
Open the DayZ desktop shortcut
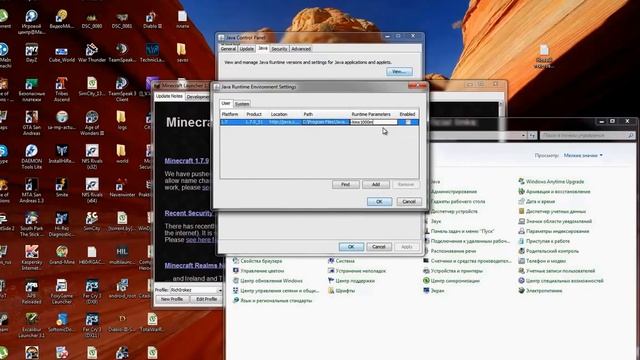click(32, 53)
